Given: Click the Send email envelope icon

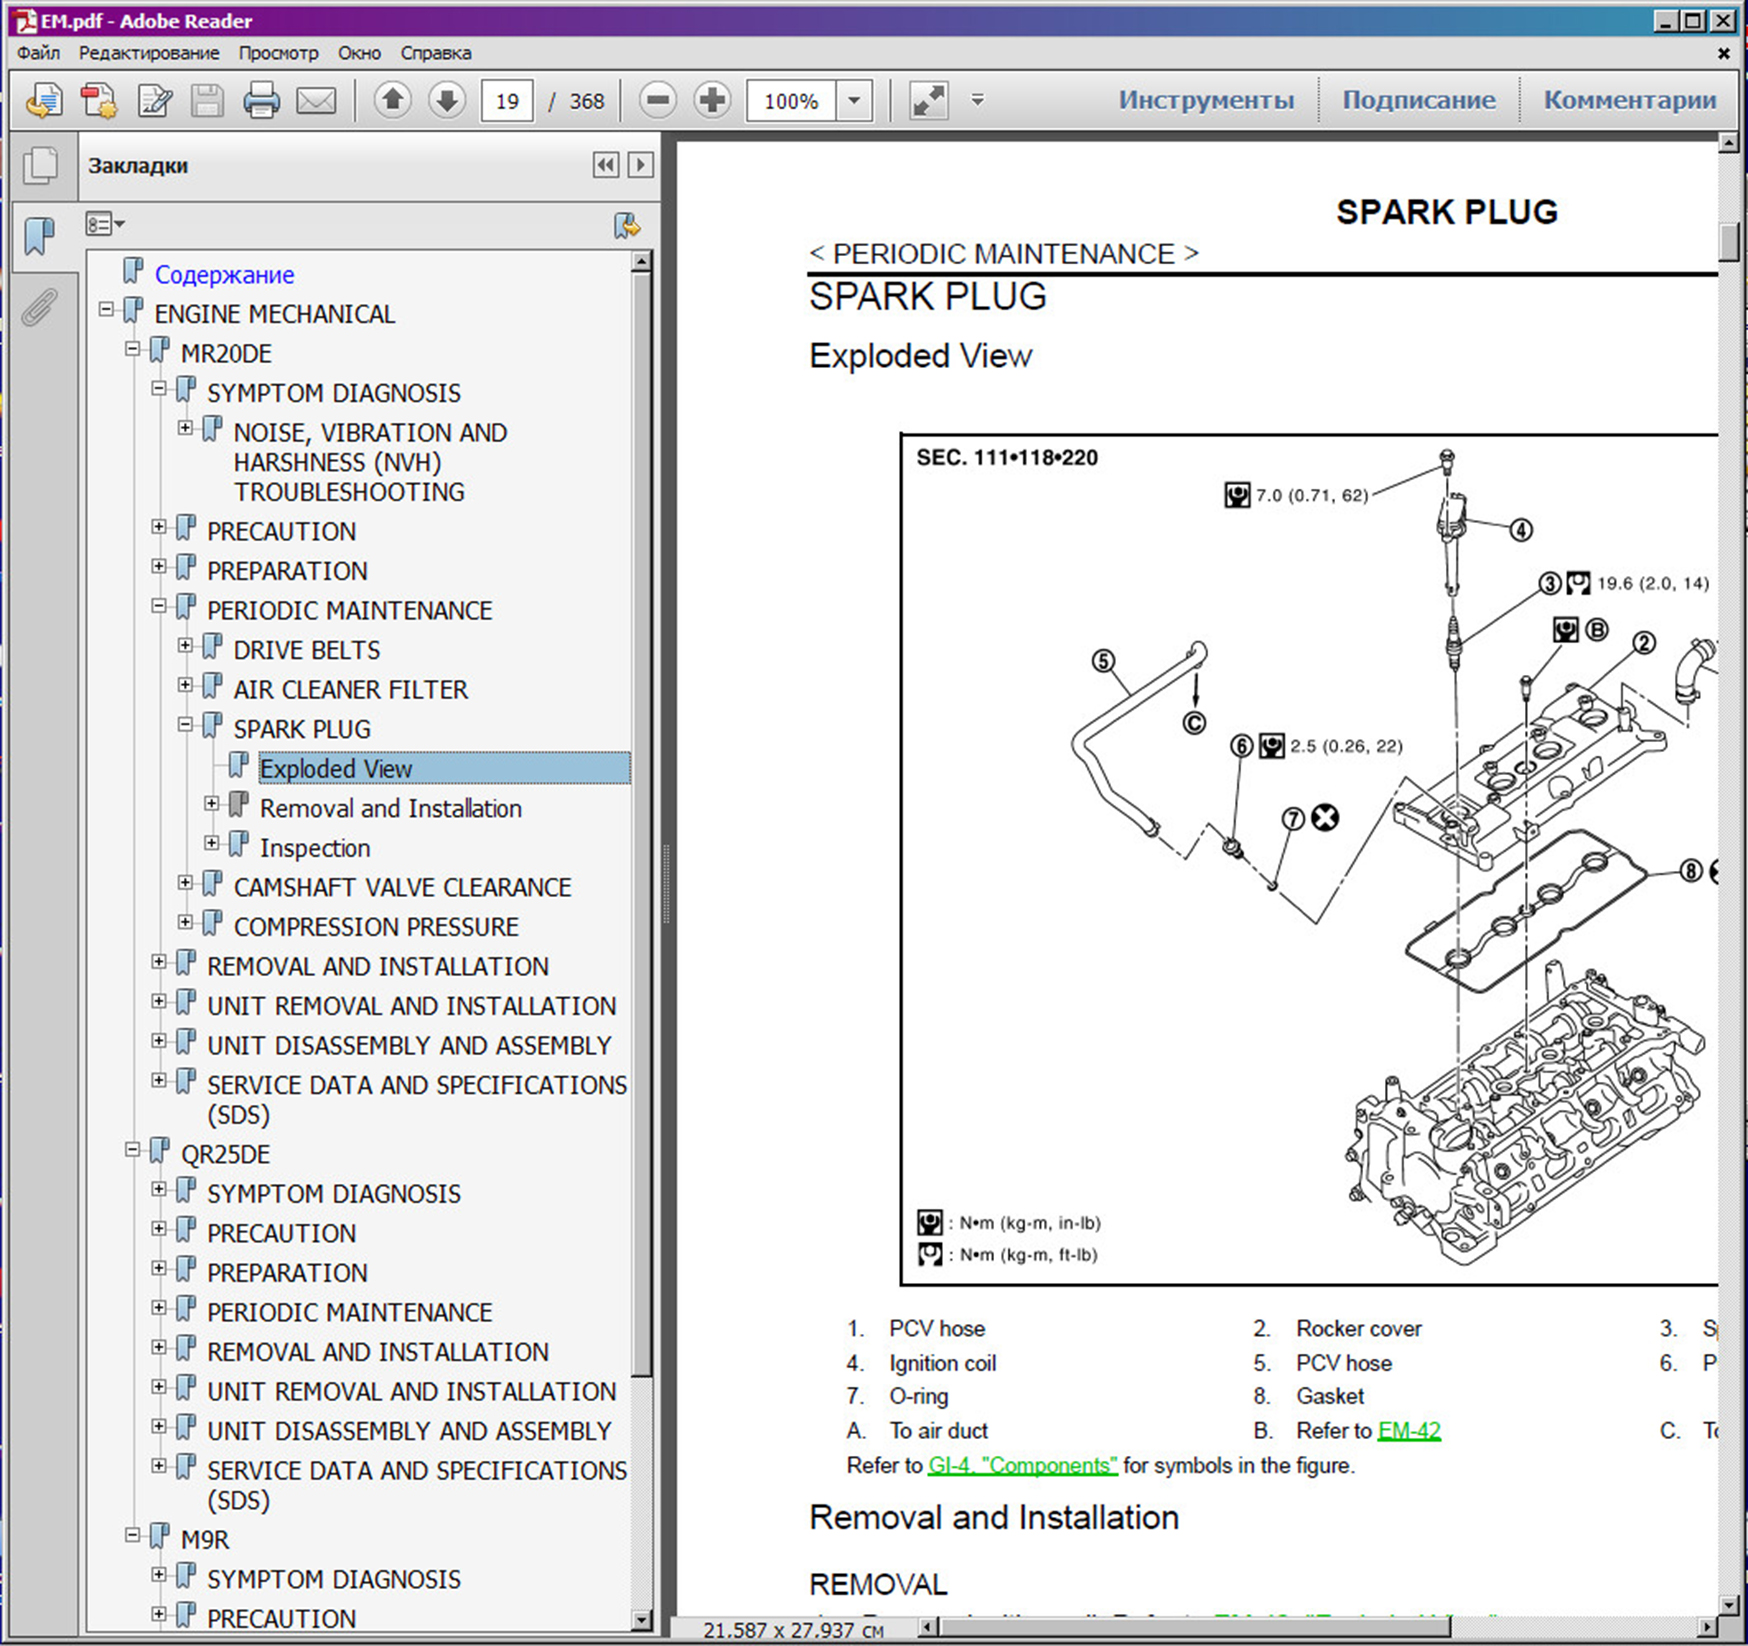Looking at the screenshot, I should coord(316,101).
